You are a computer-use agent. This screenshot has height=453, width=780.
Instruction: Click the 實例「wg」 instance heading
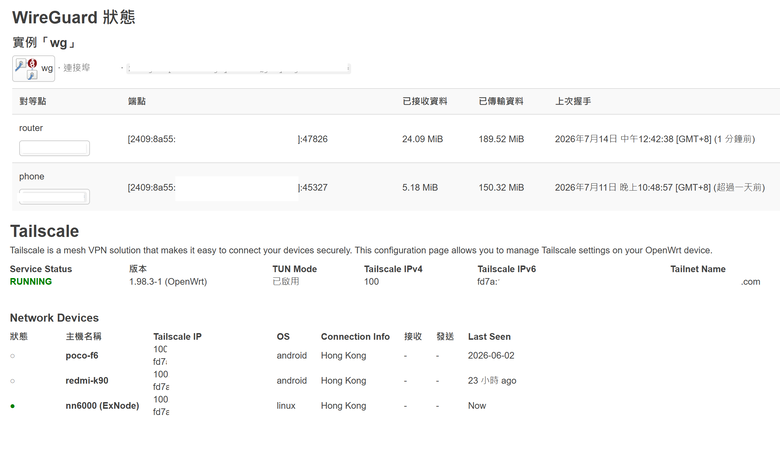(x=45, y=43)
